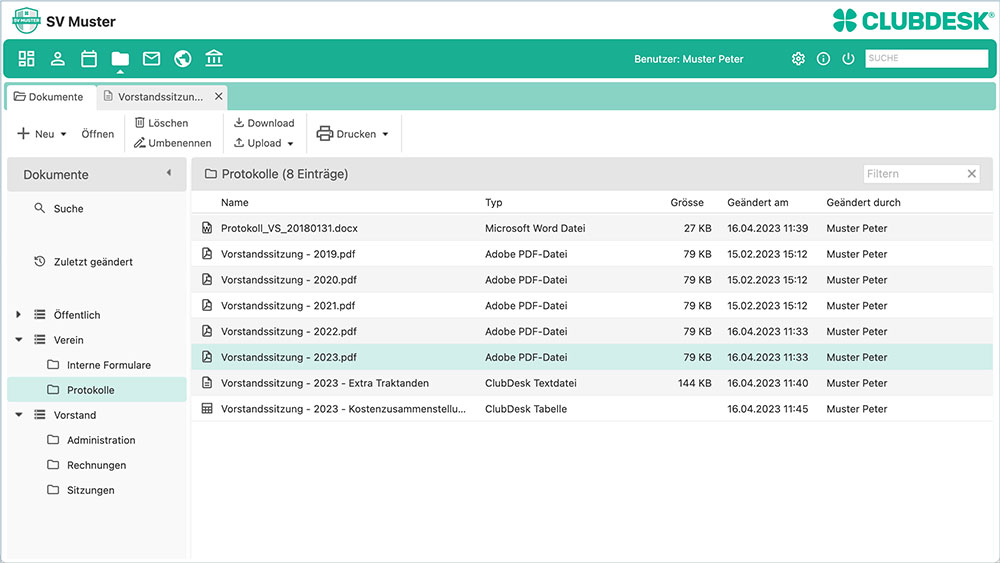The height and width of the screenshot is (563, 1000).
Task: Collapse the Verein tree node
Action: pyautogui.click(x=18, y=340)
